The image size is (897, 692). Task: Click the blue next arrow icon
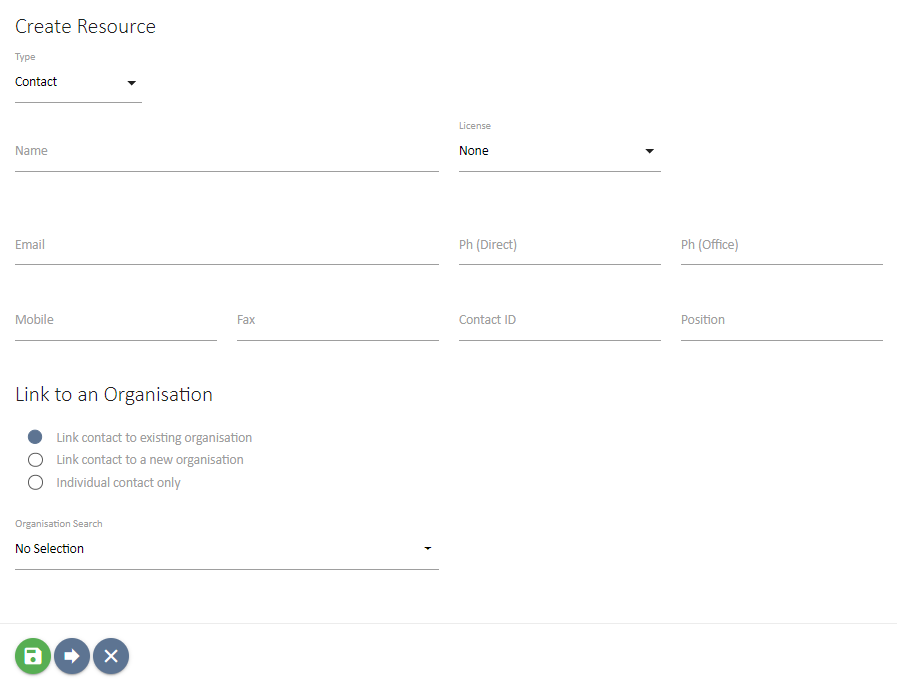tap(71, 656)
